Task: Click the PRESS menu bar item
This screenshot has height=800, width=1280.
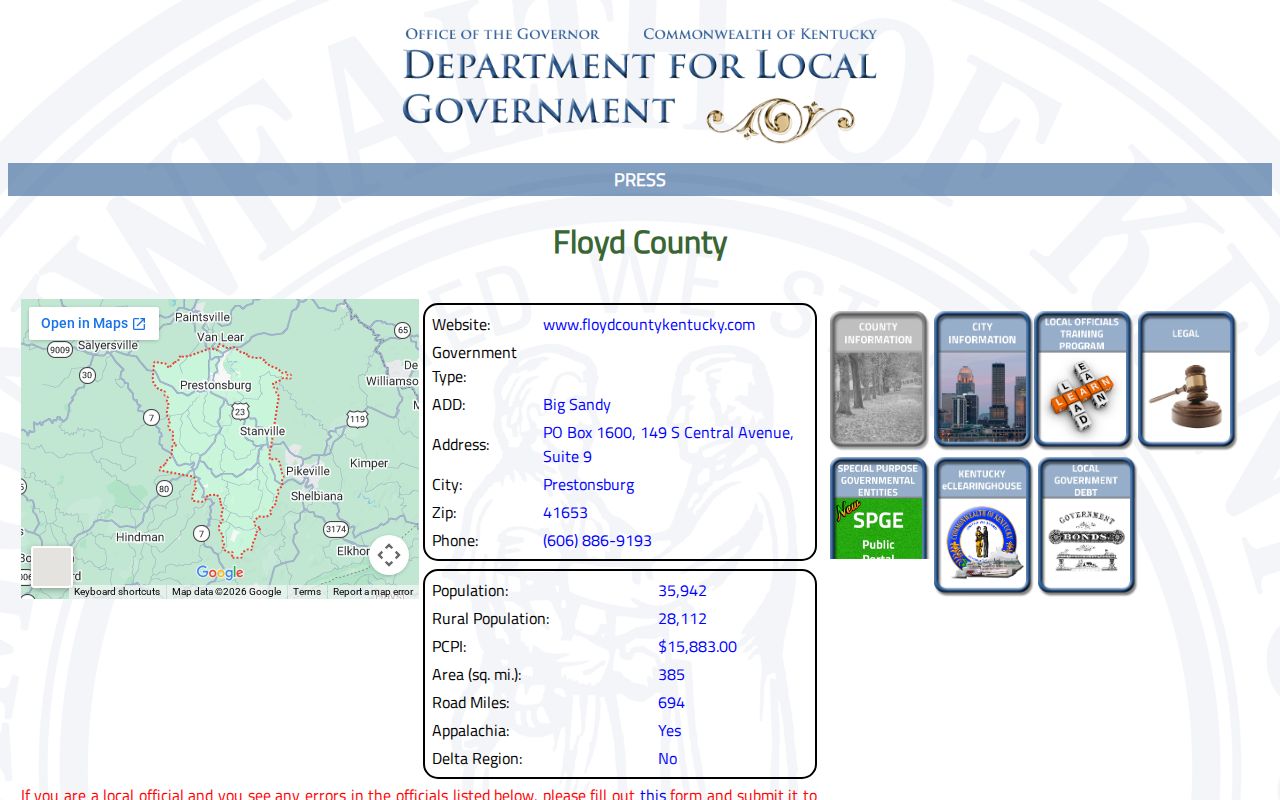Action: pyautogui.click(x=640, y=180)
